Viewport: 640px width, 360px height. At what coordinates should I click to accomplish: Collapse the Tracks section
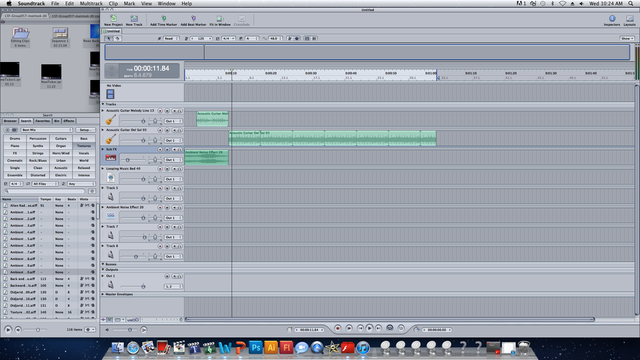coord(103,104)
